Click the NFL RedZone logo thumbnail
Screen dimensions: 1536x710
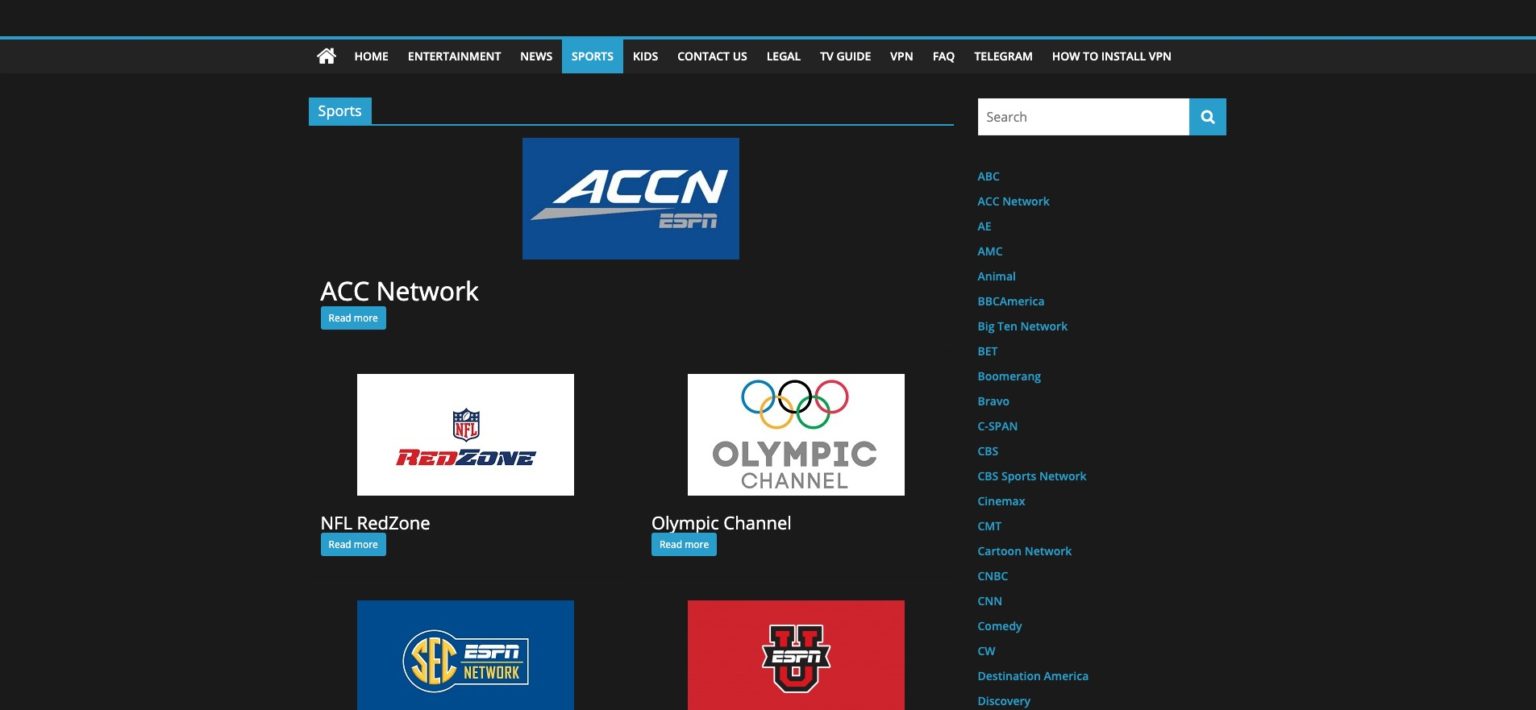click(x=465, y=434)
